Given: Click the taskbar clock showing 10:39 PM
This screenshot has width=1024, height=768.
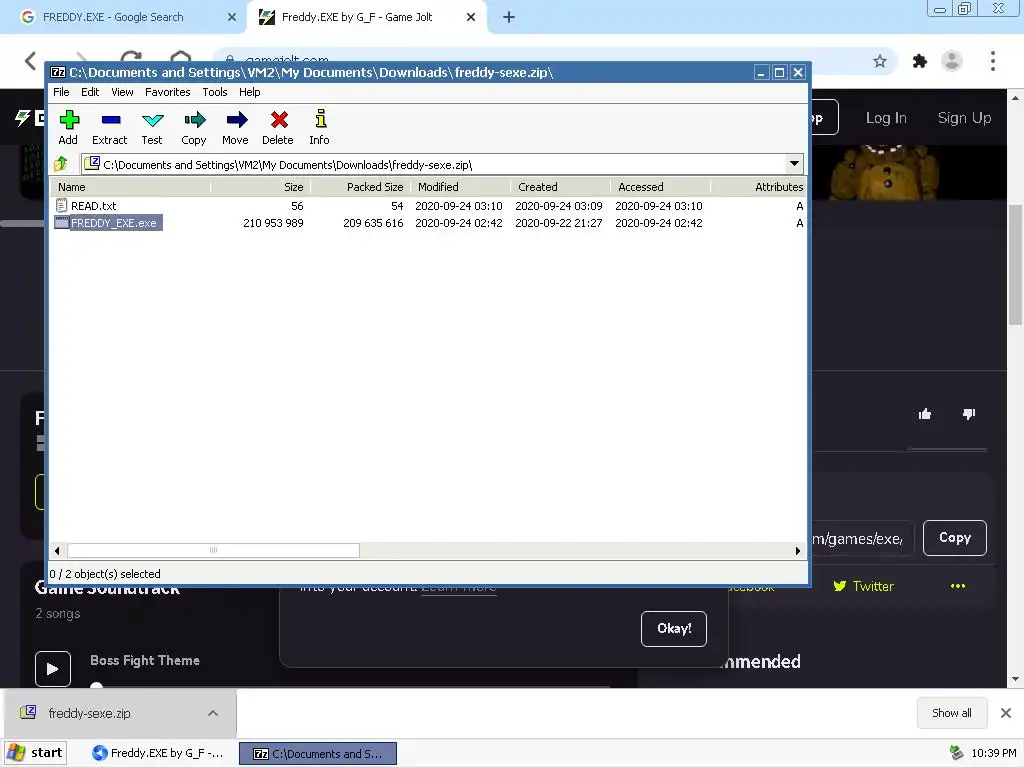Looking at the screenshot, I should point(993,753).
